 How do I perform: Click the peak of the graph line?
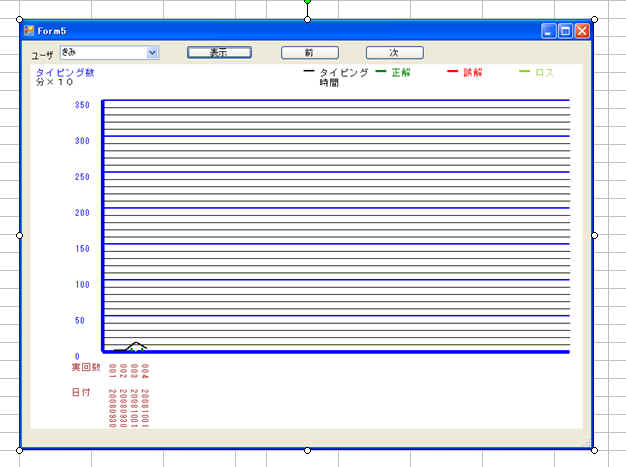tap(136, 343)
